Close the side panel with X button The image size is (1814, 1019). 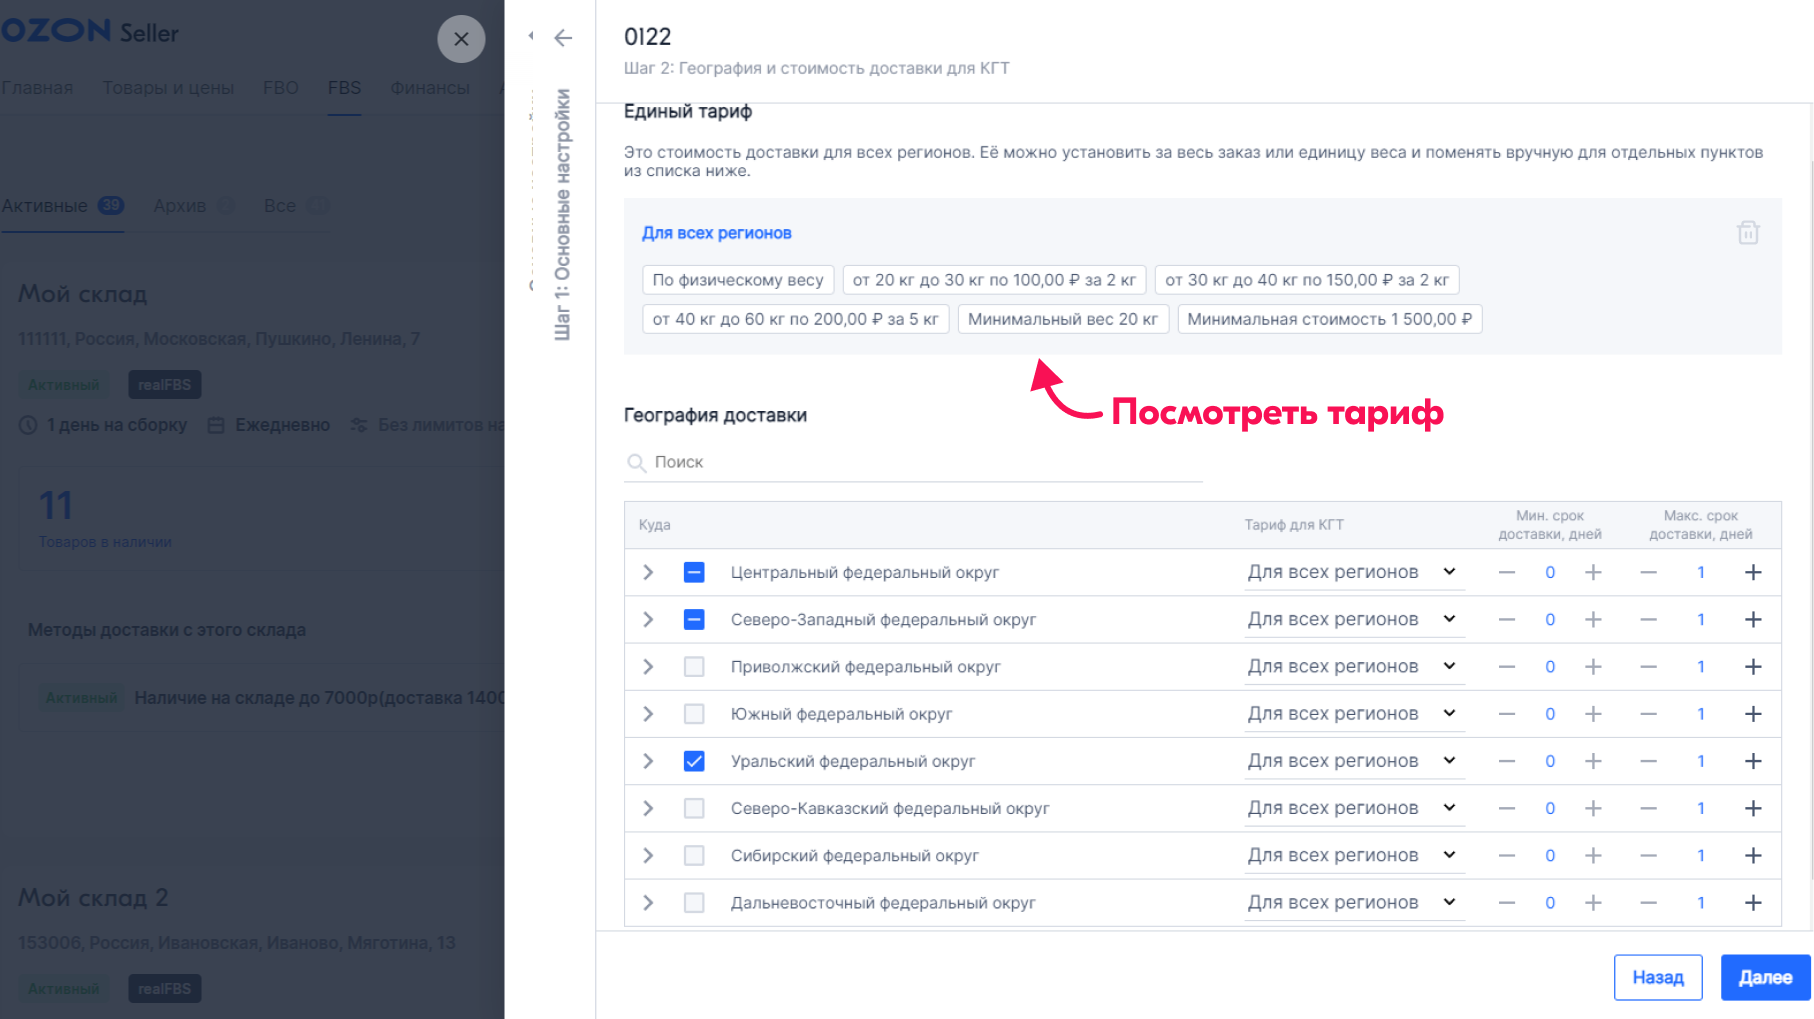pyautogui.click(x=461, y=39)
